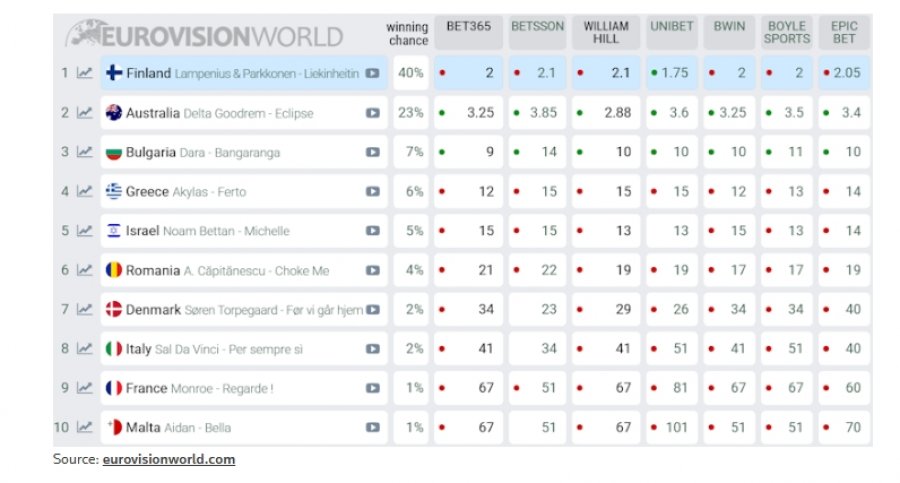Click Finland's 40% winning chance
900x483 pixels.
(411, 73)
